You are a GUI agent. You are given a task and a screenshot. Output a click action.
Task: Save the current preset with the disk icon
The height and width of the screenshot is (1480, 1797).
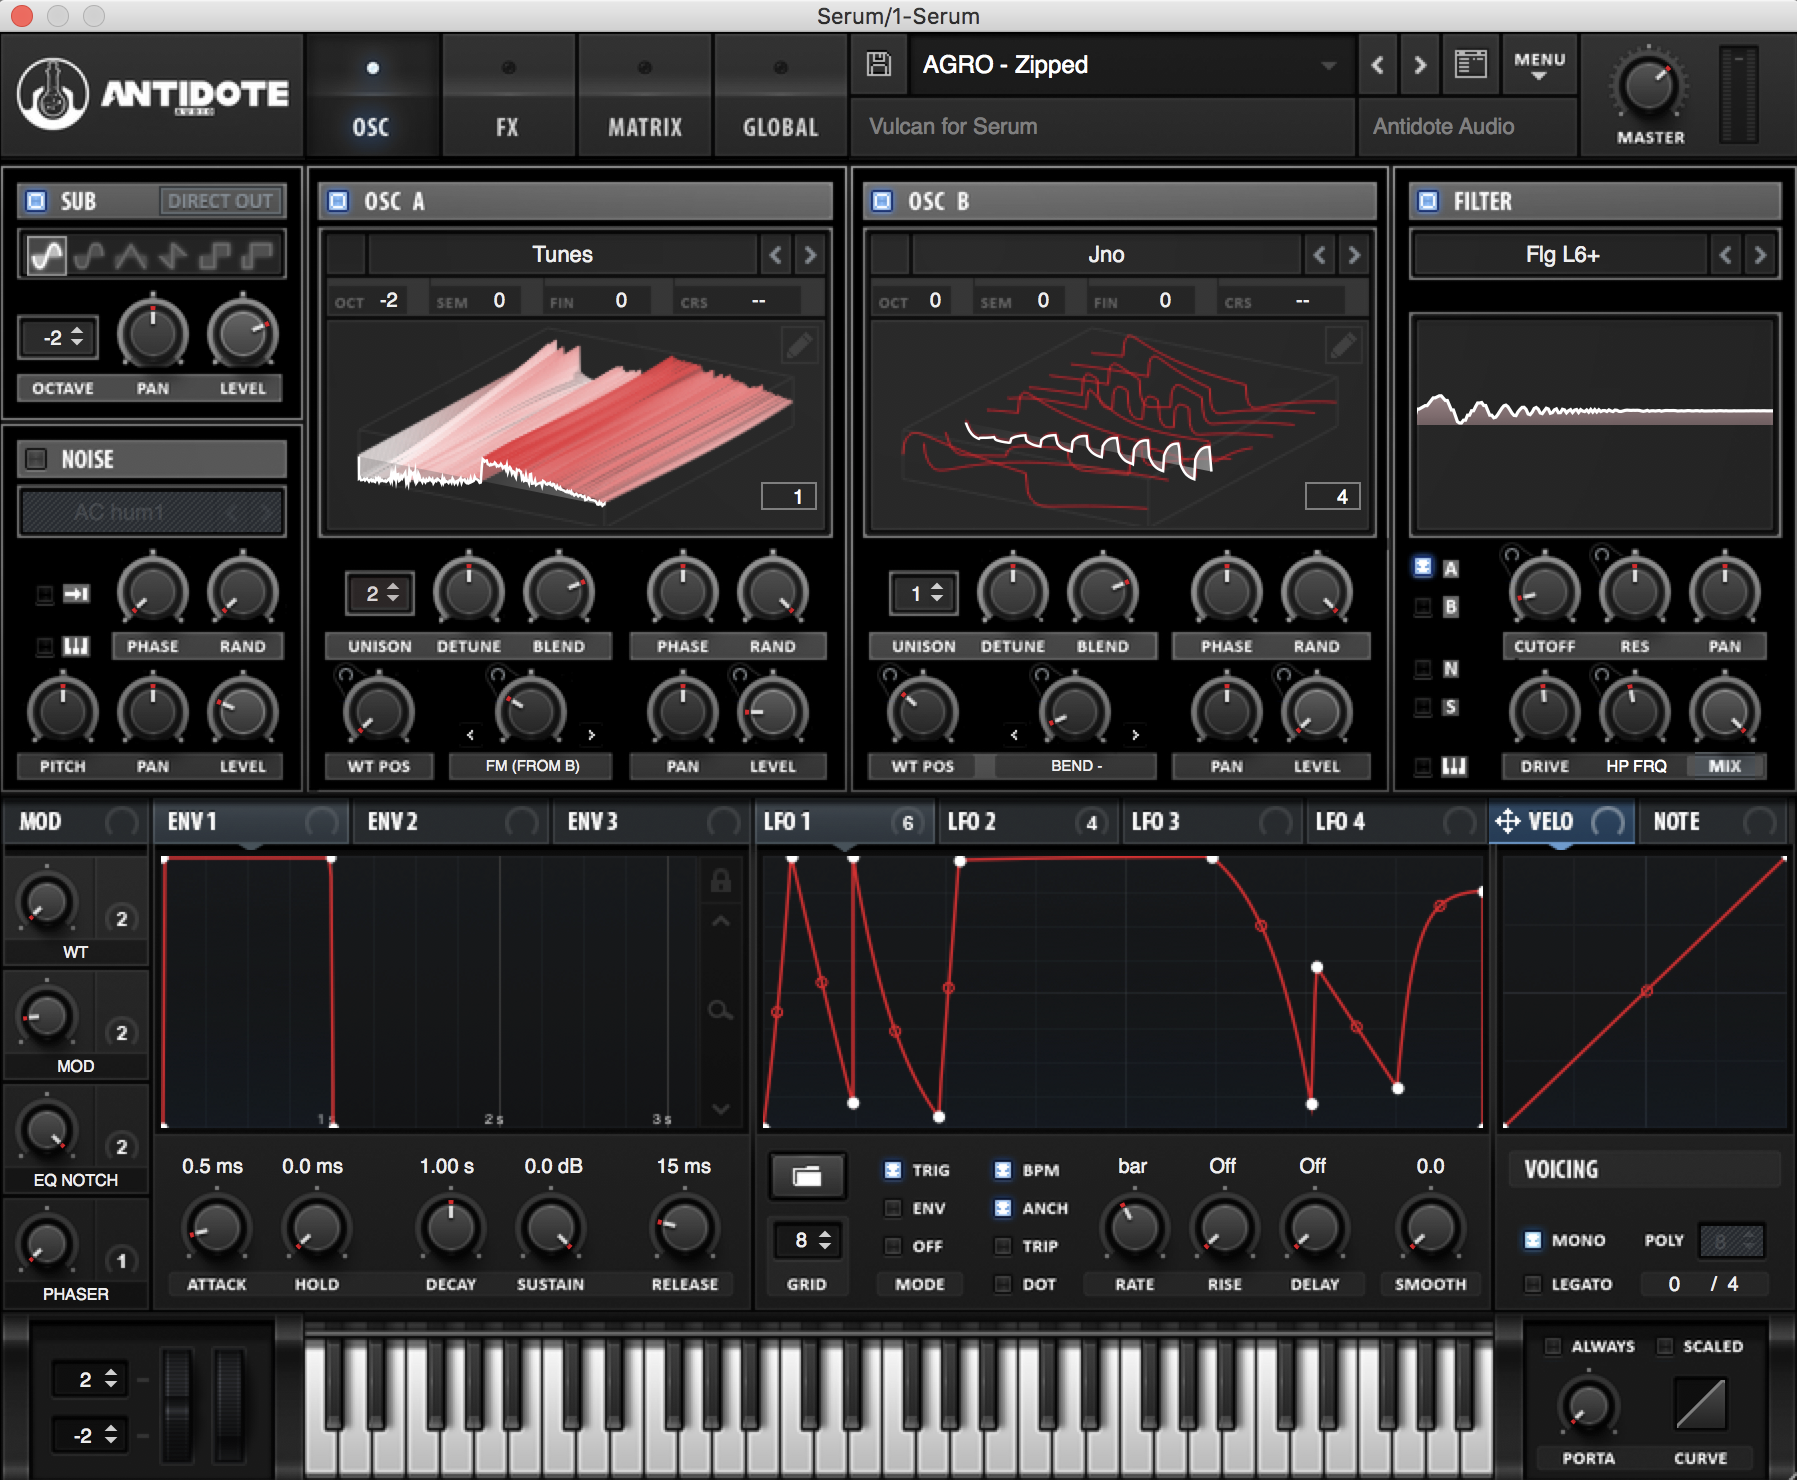(879, 64)
